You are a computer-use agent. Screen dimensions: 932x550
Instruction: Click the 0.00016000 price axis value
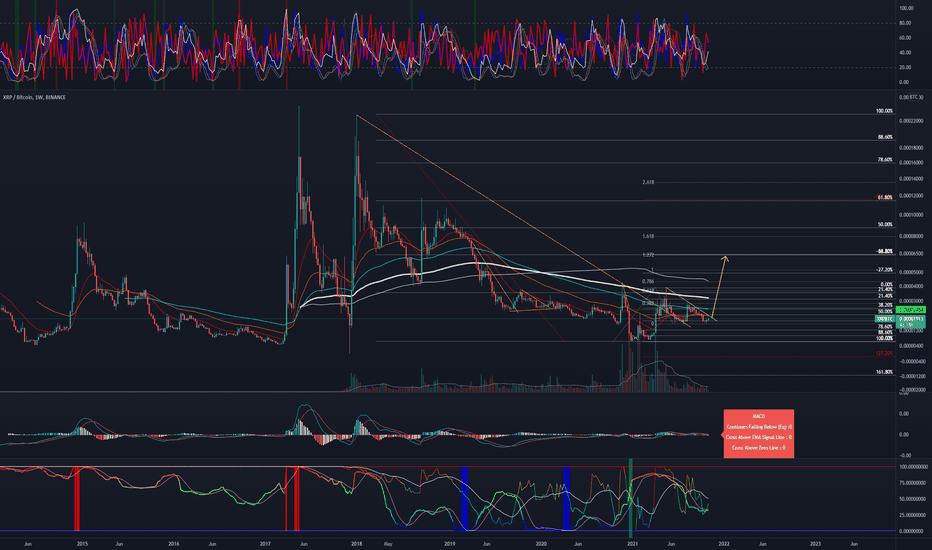(x=911, y=163)
